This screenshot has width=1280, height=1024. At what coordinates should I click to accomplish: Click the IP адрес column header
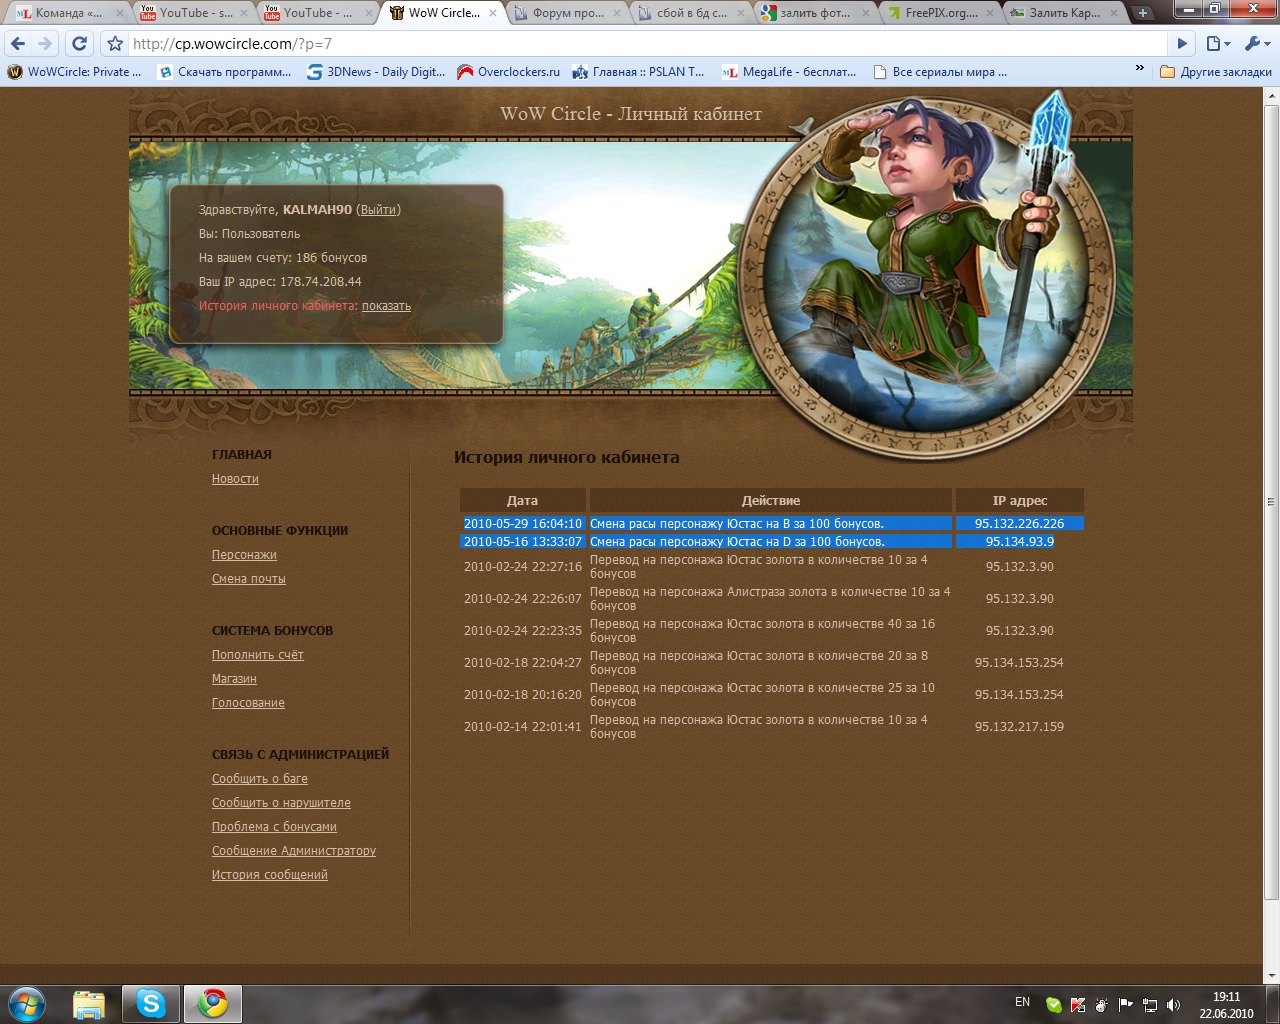click(x=1020, y=501)
